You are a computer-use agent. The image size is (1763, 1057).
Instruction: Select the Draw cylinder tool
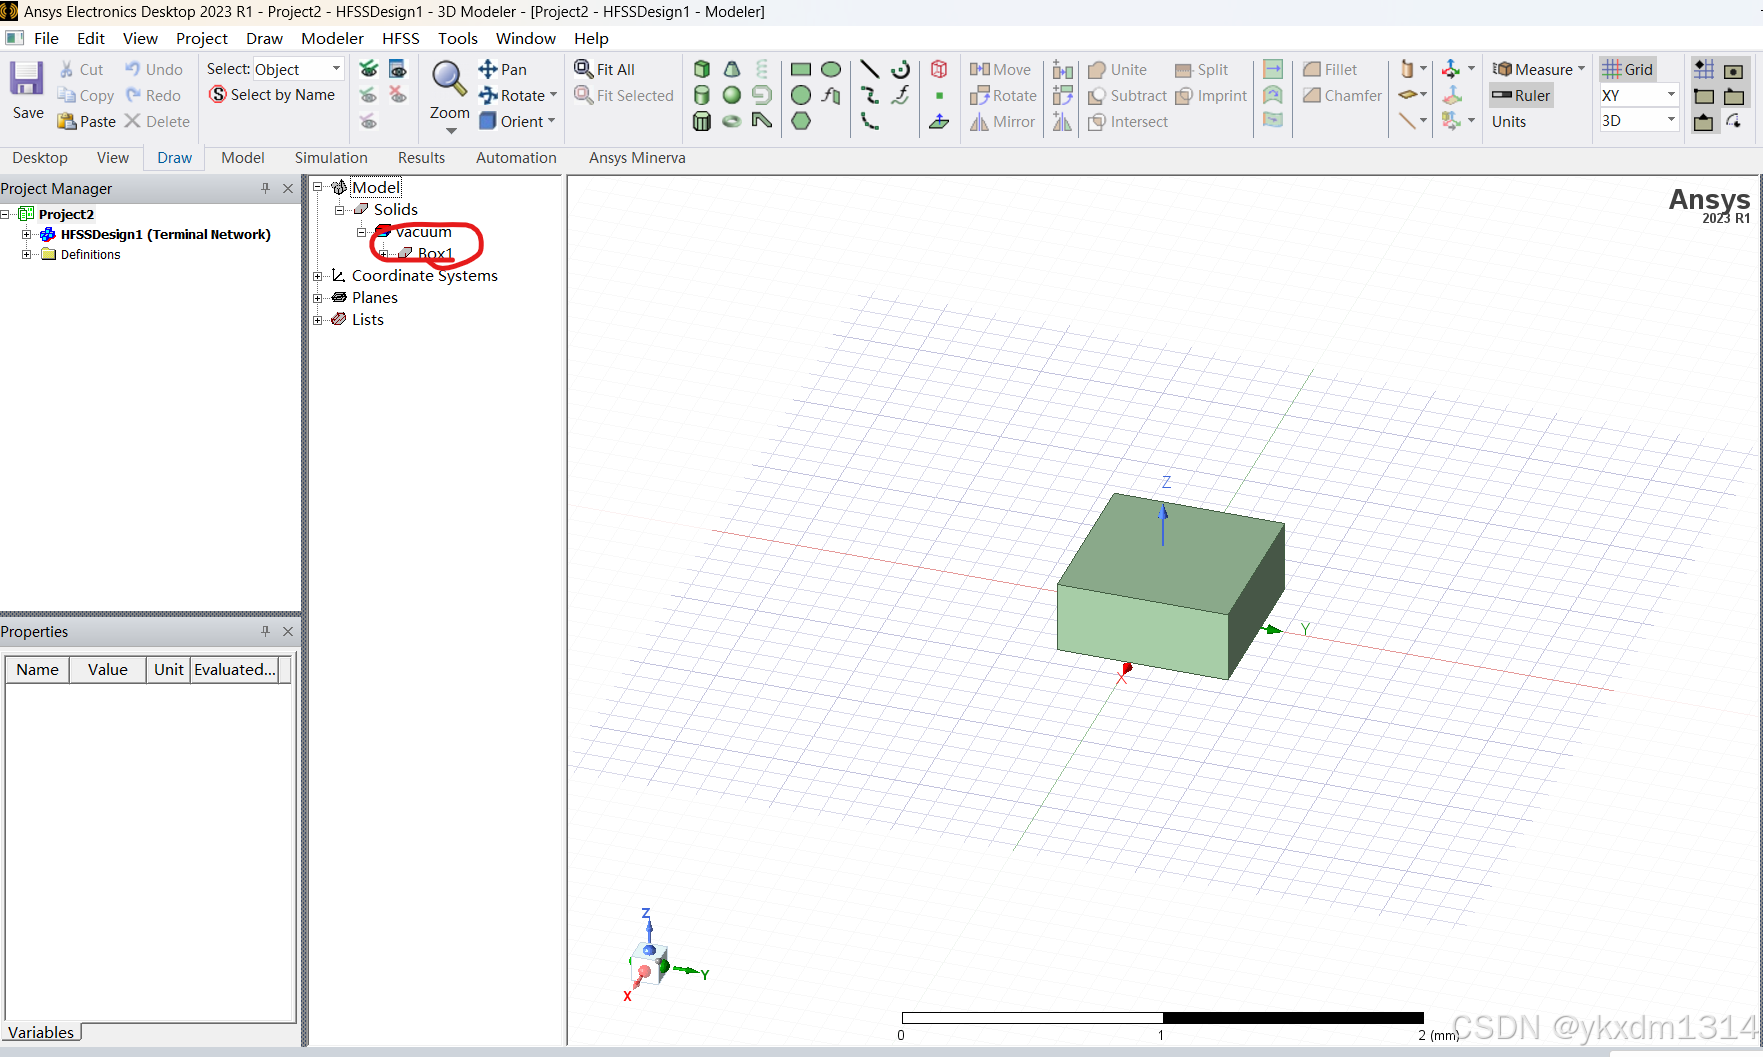coord(702,95)
